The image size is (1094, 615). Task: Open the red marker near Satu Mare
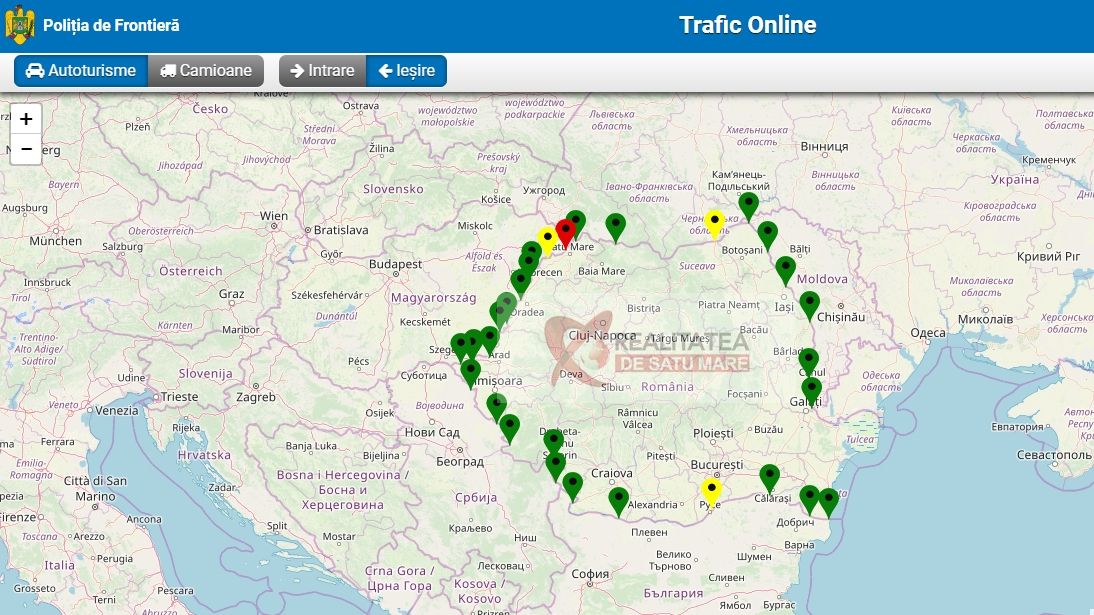click(x=565, y=231)
